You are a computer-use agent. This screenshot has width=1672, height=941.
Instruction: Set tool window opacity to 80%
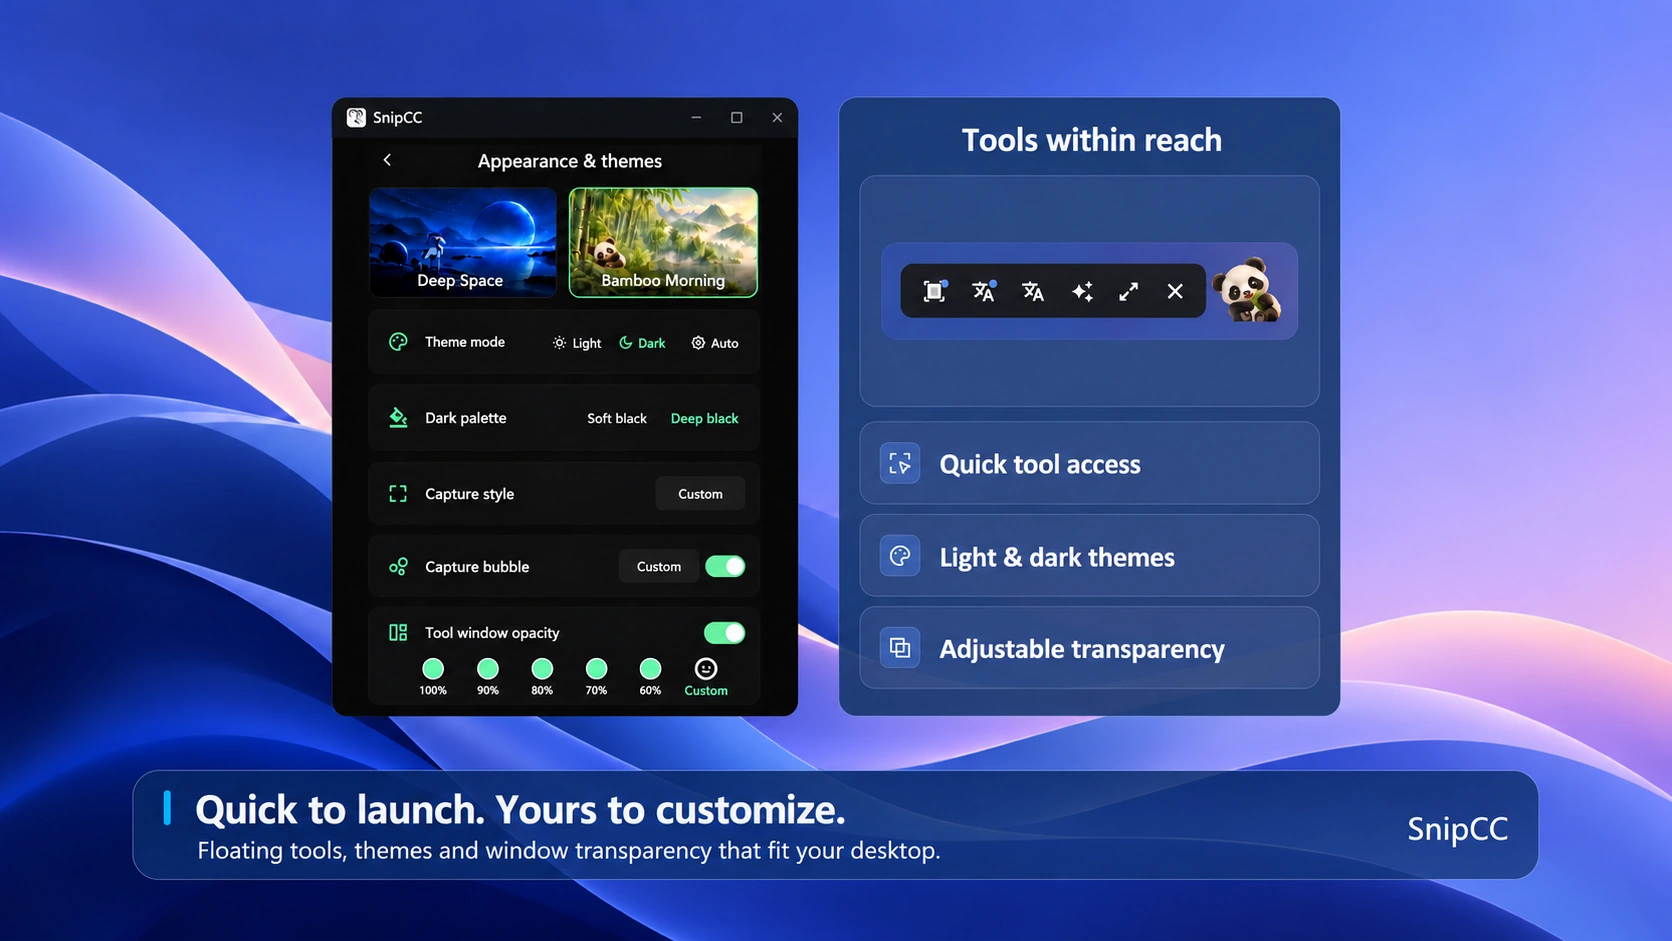pyautogui.click(x=542, y=669)
